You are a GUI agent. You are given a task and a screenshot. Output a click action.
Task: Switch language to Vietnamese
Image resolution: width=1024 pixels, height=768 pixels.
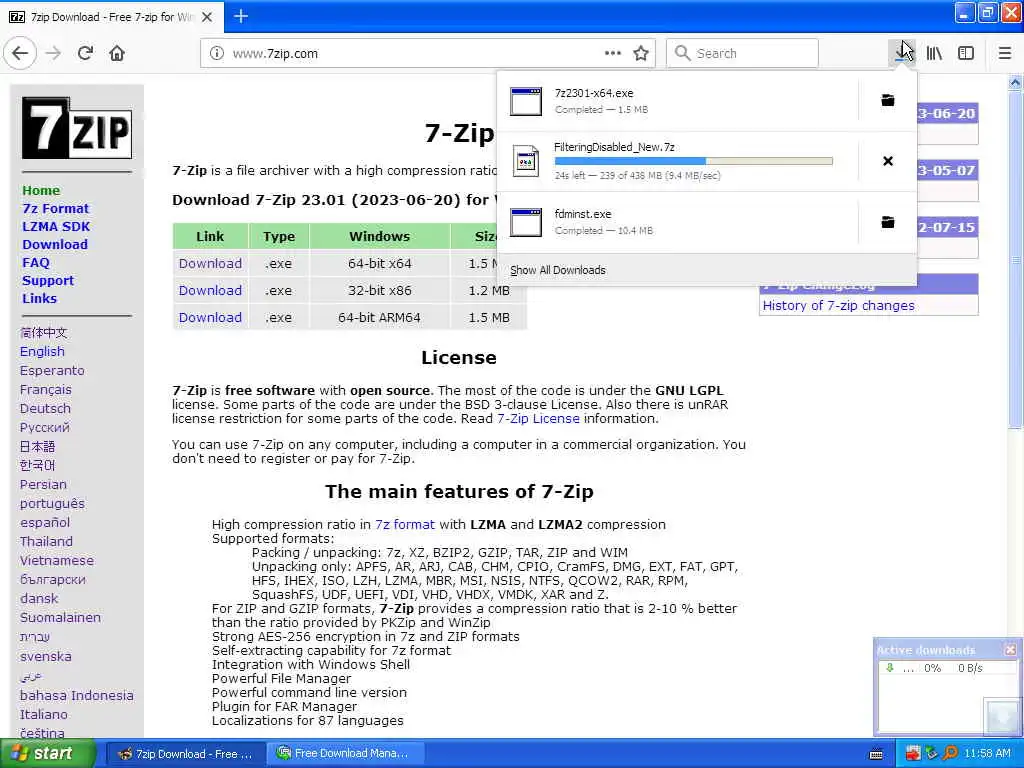tap(56, 560)
